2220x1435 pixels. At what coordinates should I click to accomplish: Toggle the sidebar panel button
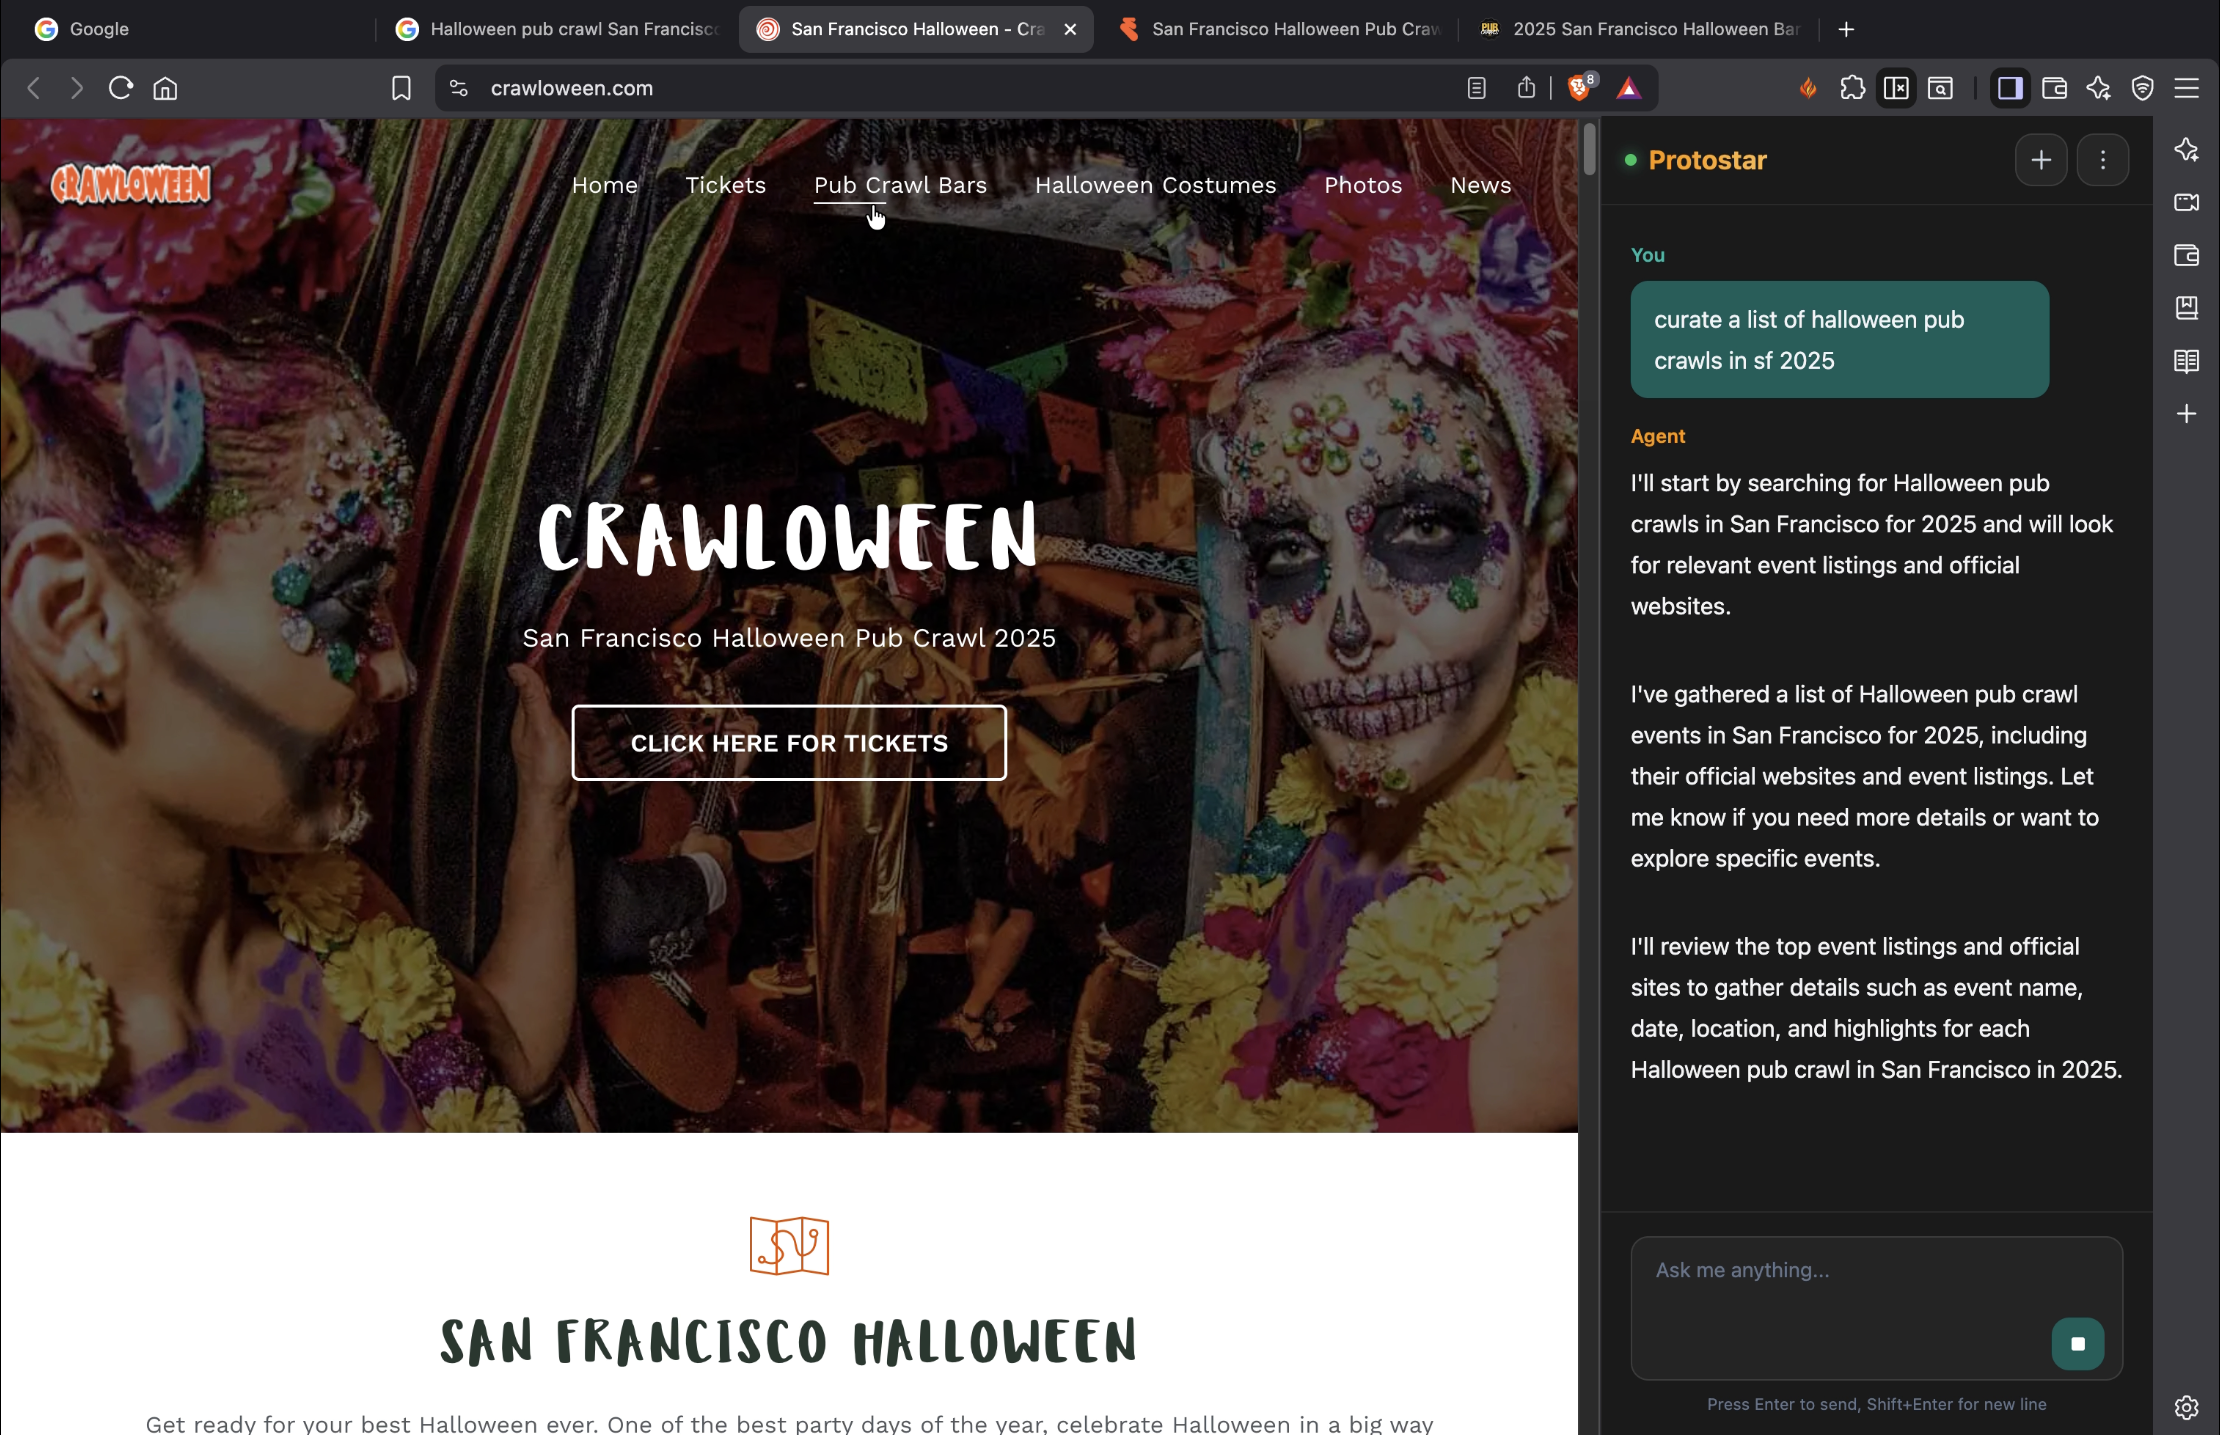(x=2010, y=89)
